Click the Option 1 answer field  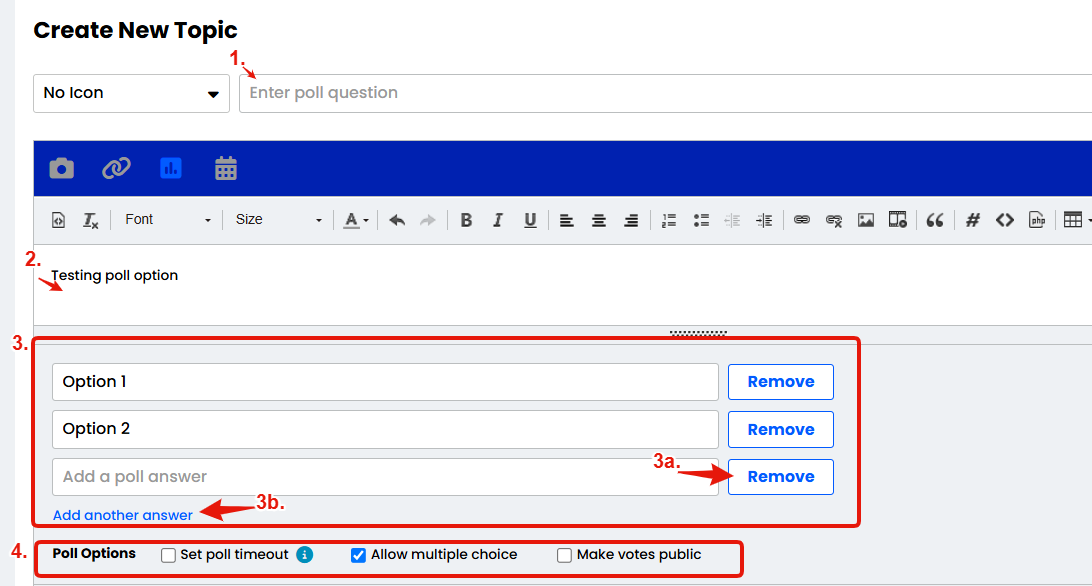click(385, 382)
